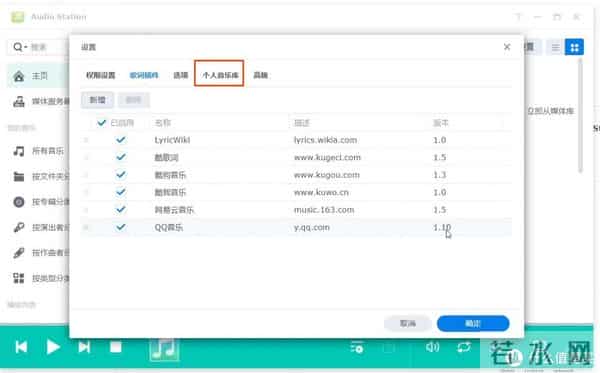Click the album art thumbnail in player
This screenshot has width=600, height=373.
(x=164, y=349)
